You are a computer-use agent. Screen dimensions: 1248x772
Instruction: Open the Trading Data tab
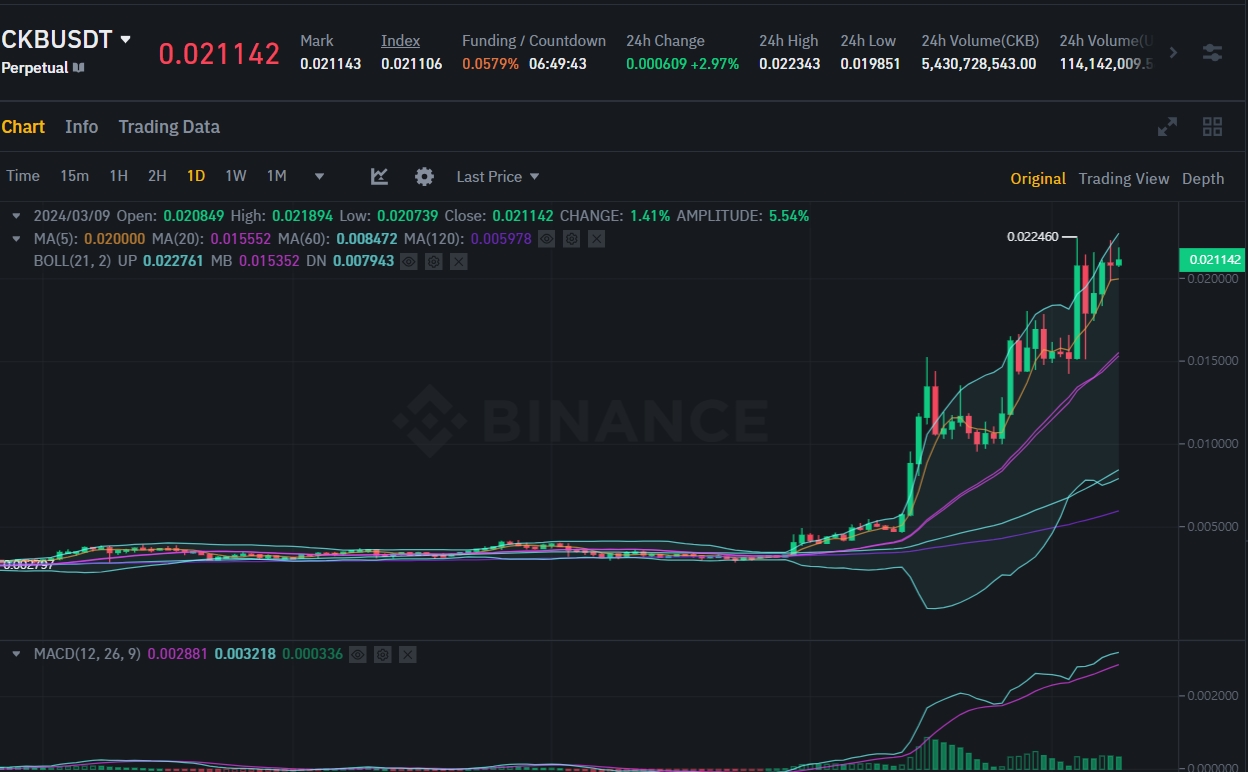coord(169,127)
